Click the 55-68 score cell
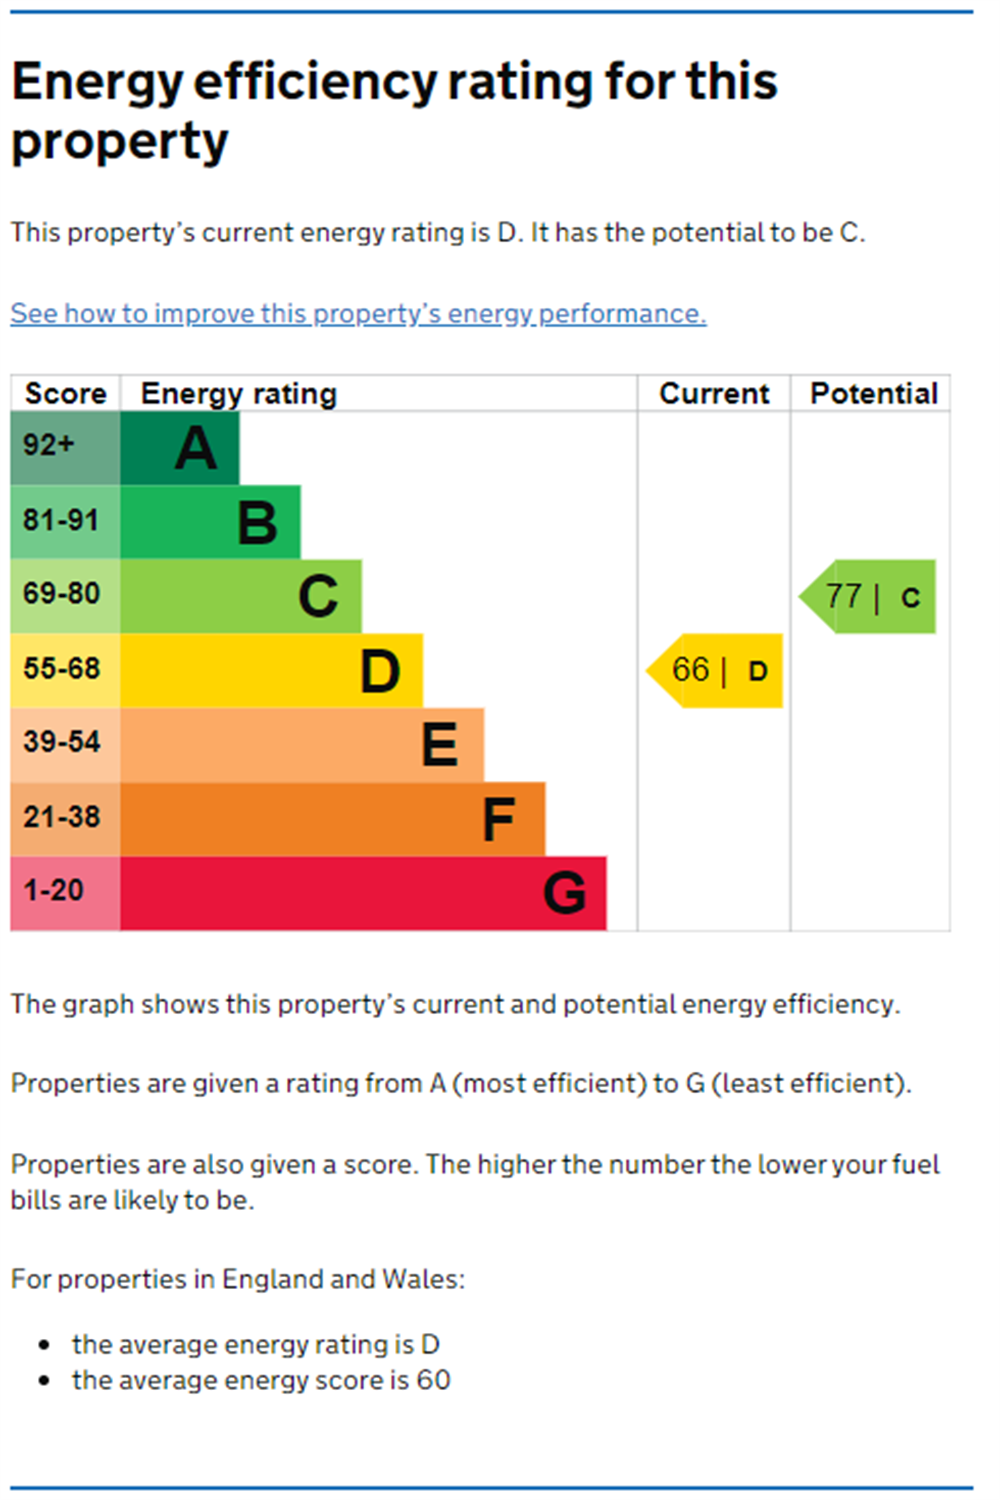 (x=66, y=670)
